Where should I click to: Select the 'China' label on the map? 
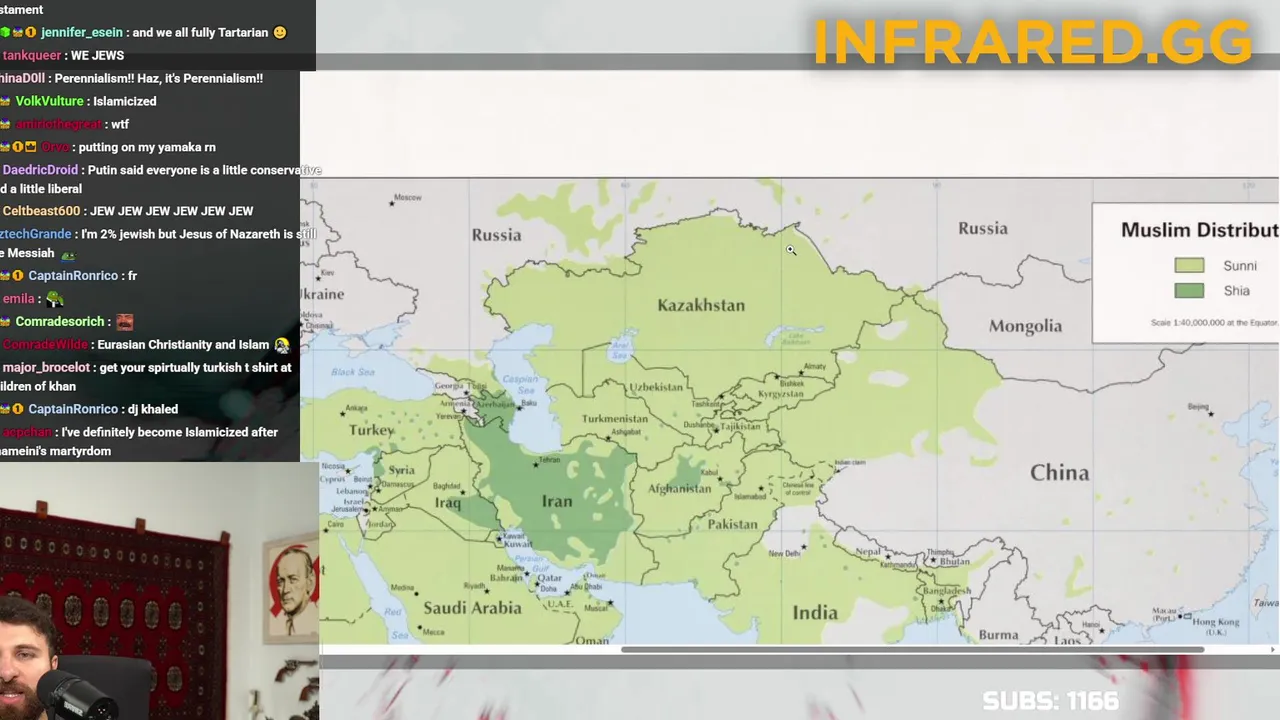coord(1060,472)
